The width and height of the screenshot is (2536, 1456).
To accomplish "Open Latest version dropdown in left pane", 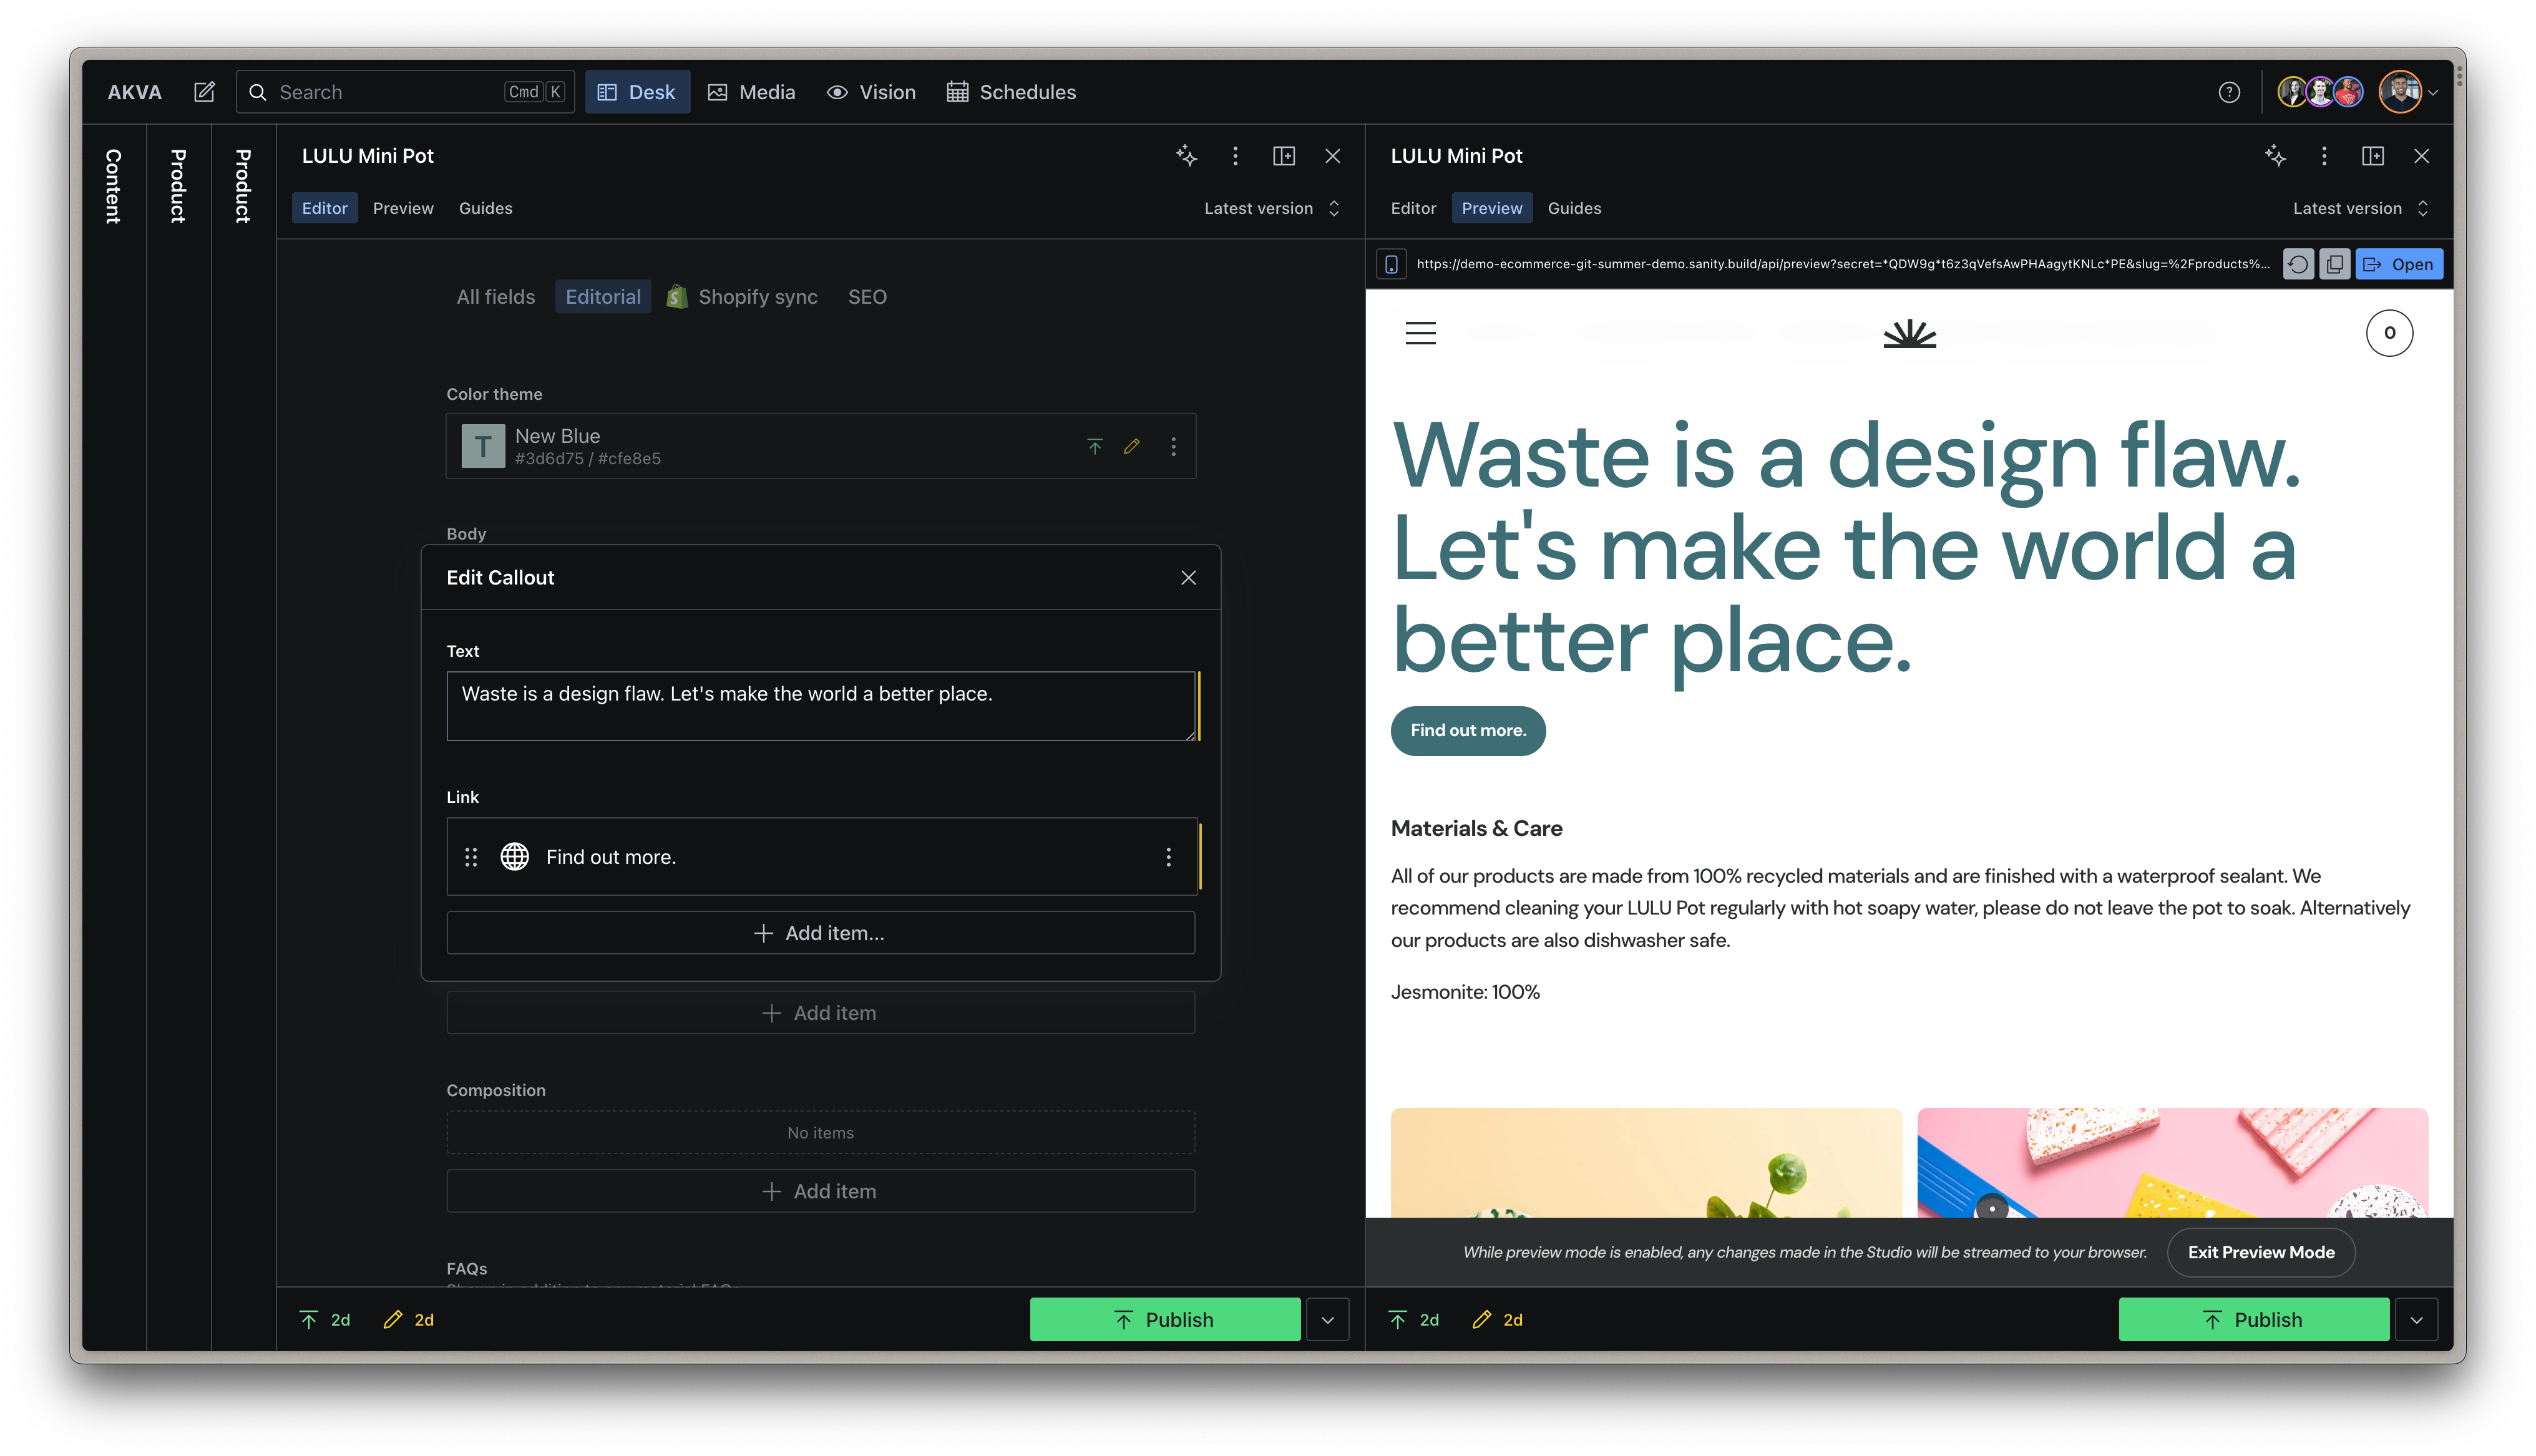I will pyautogui.click(x=1271, y=208).
